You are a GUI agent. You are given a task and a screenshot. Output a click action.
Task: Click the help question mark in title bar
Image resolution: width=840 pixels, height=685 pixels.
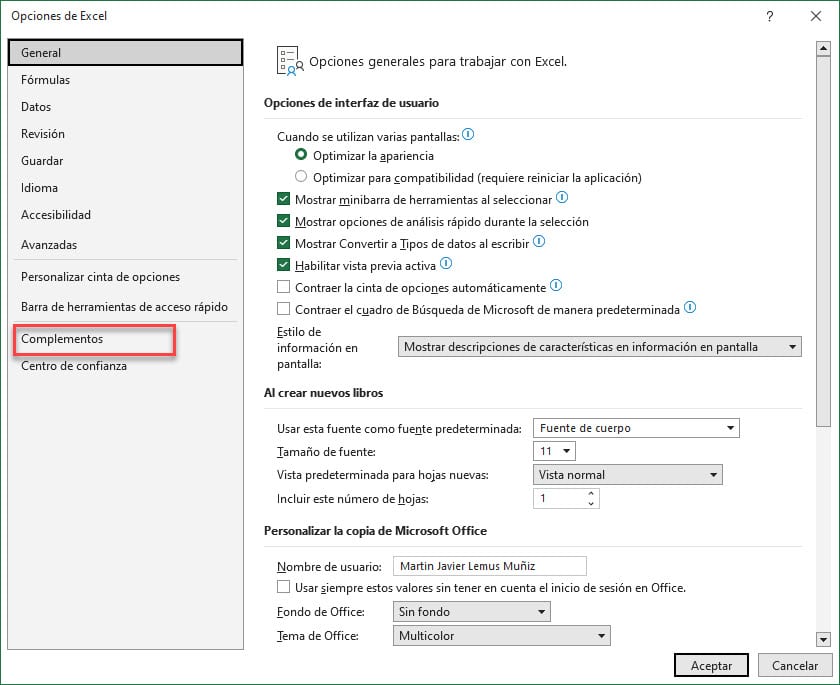click(769, 16)
